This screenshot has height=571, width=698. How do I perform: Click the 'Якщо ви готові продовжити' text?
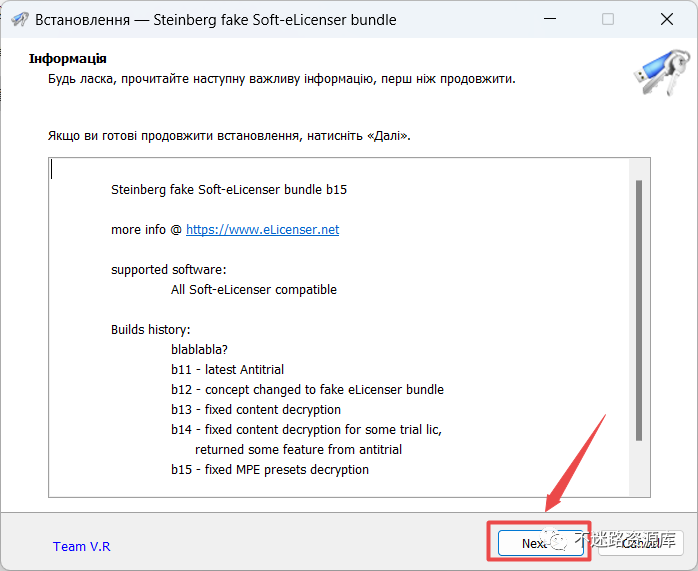tap(229, 136)
